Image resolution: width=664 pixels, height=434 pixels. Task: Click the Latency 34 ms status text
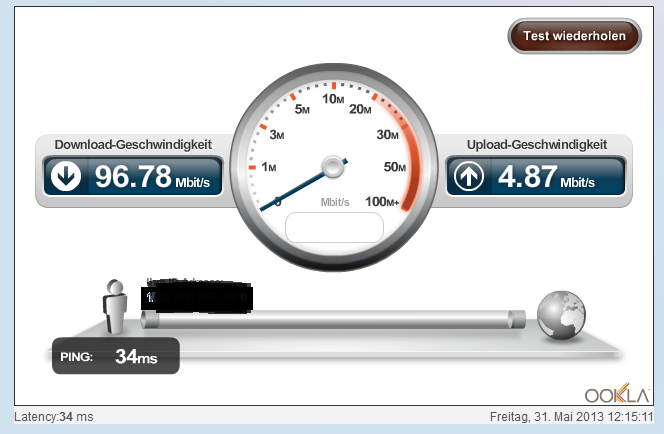click(x=54, y=417)
